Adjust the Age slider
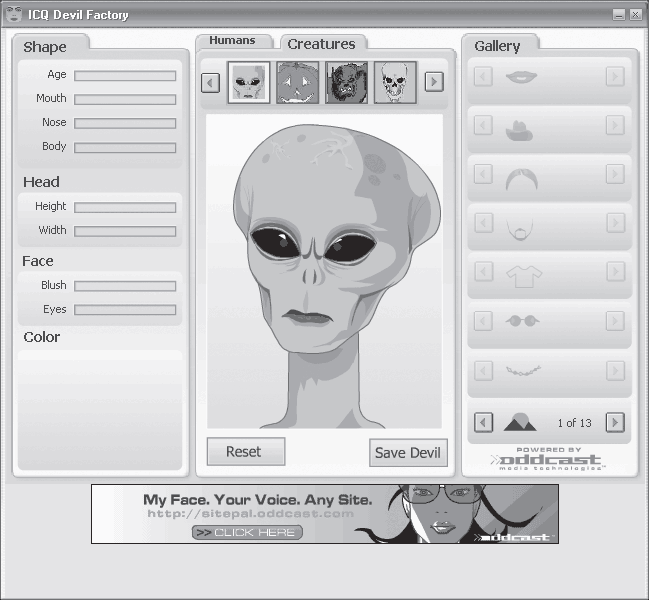 click(125, 75)
